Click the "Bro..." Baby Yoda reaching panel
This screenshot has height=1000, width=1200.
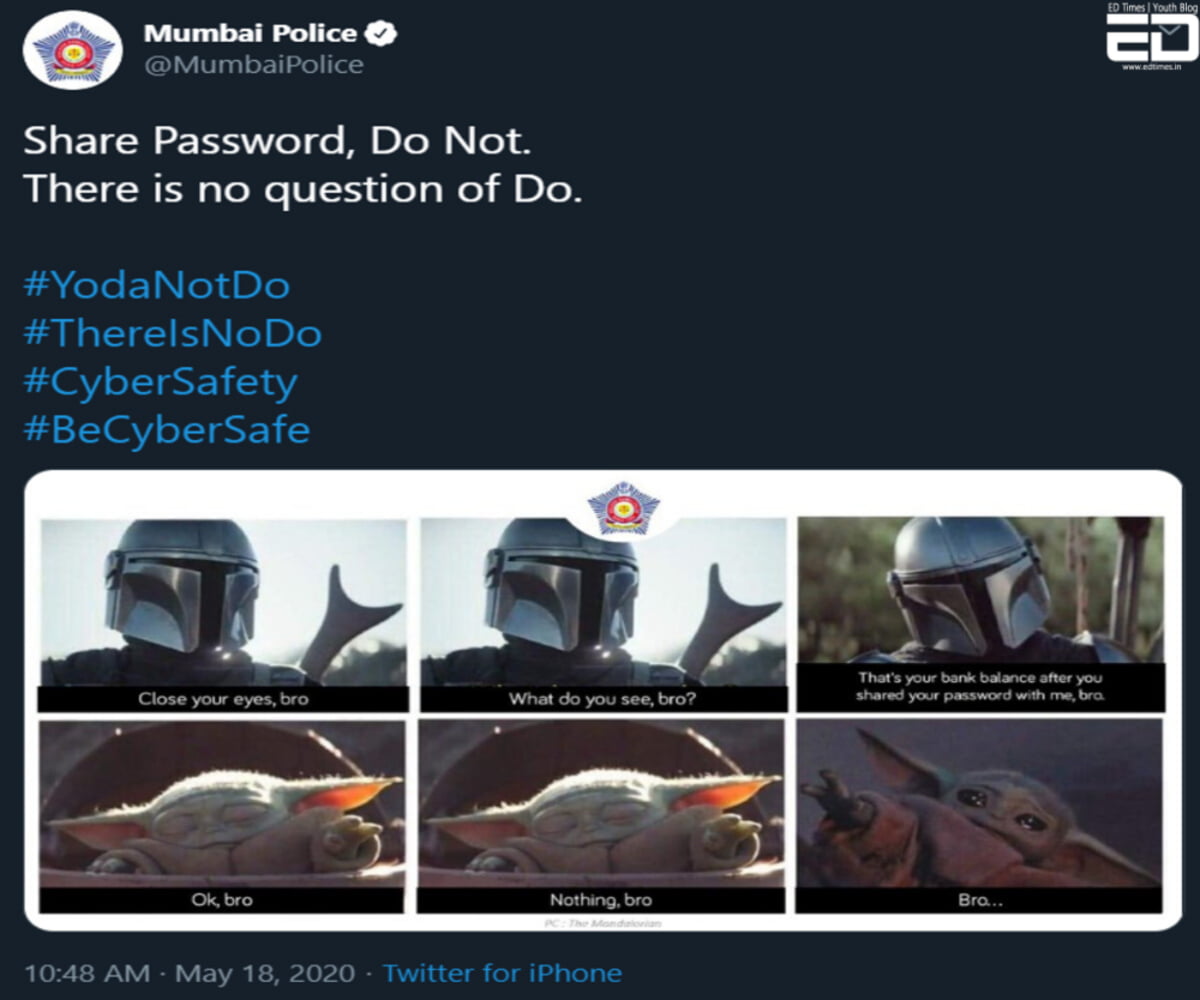pos(980,815)
